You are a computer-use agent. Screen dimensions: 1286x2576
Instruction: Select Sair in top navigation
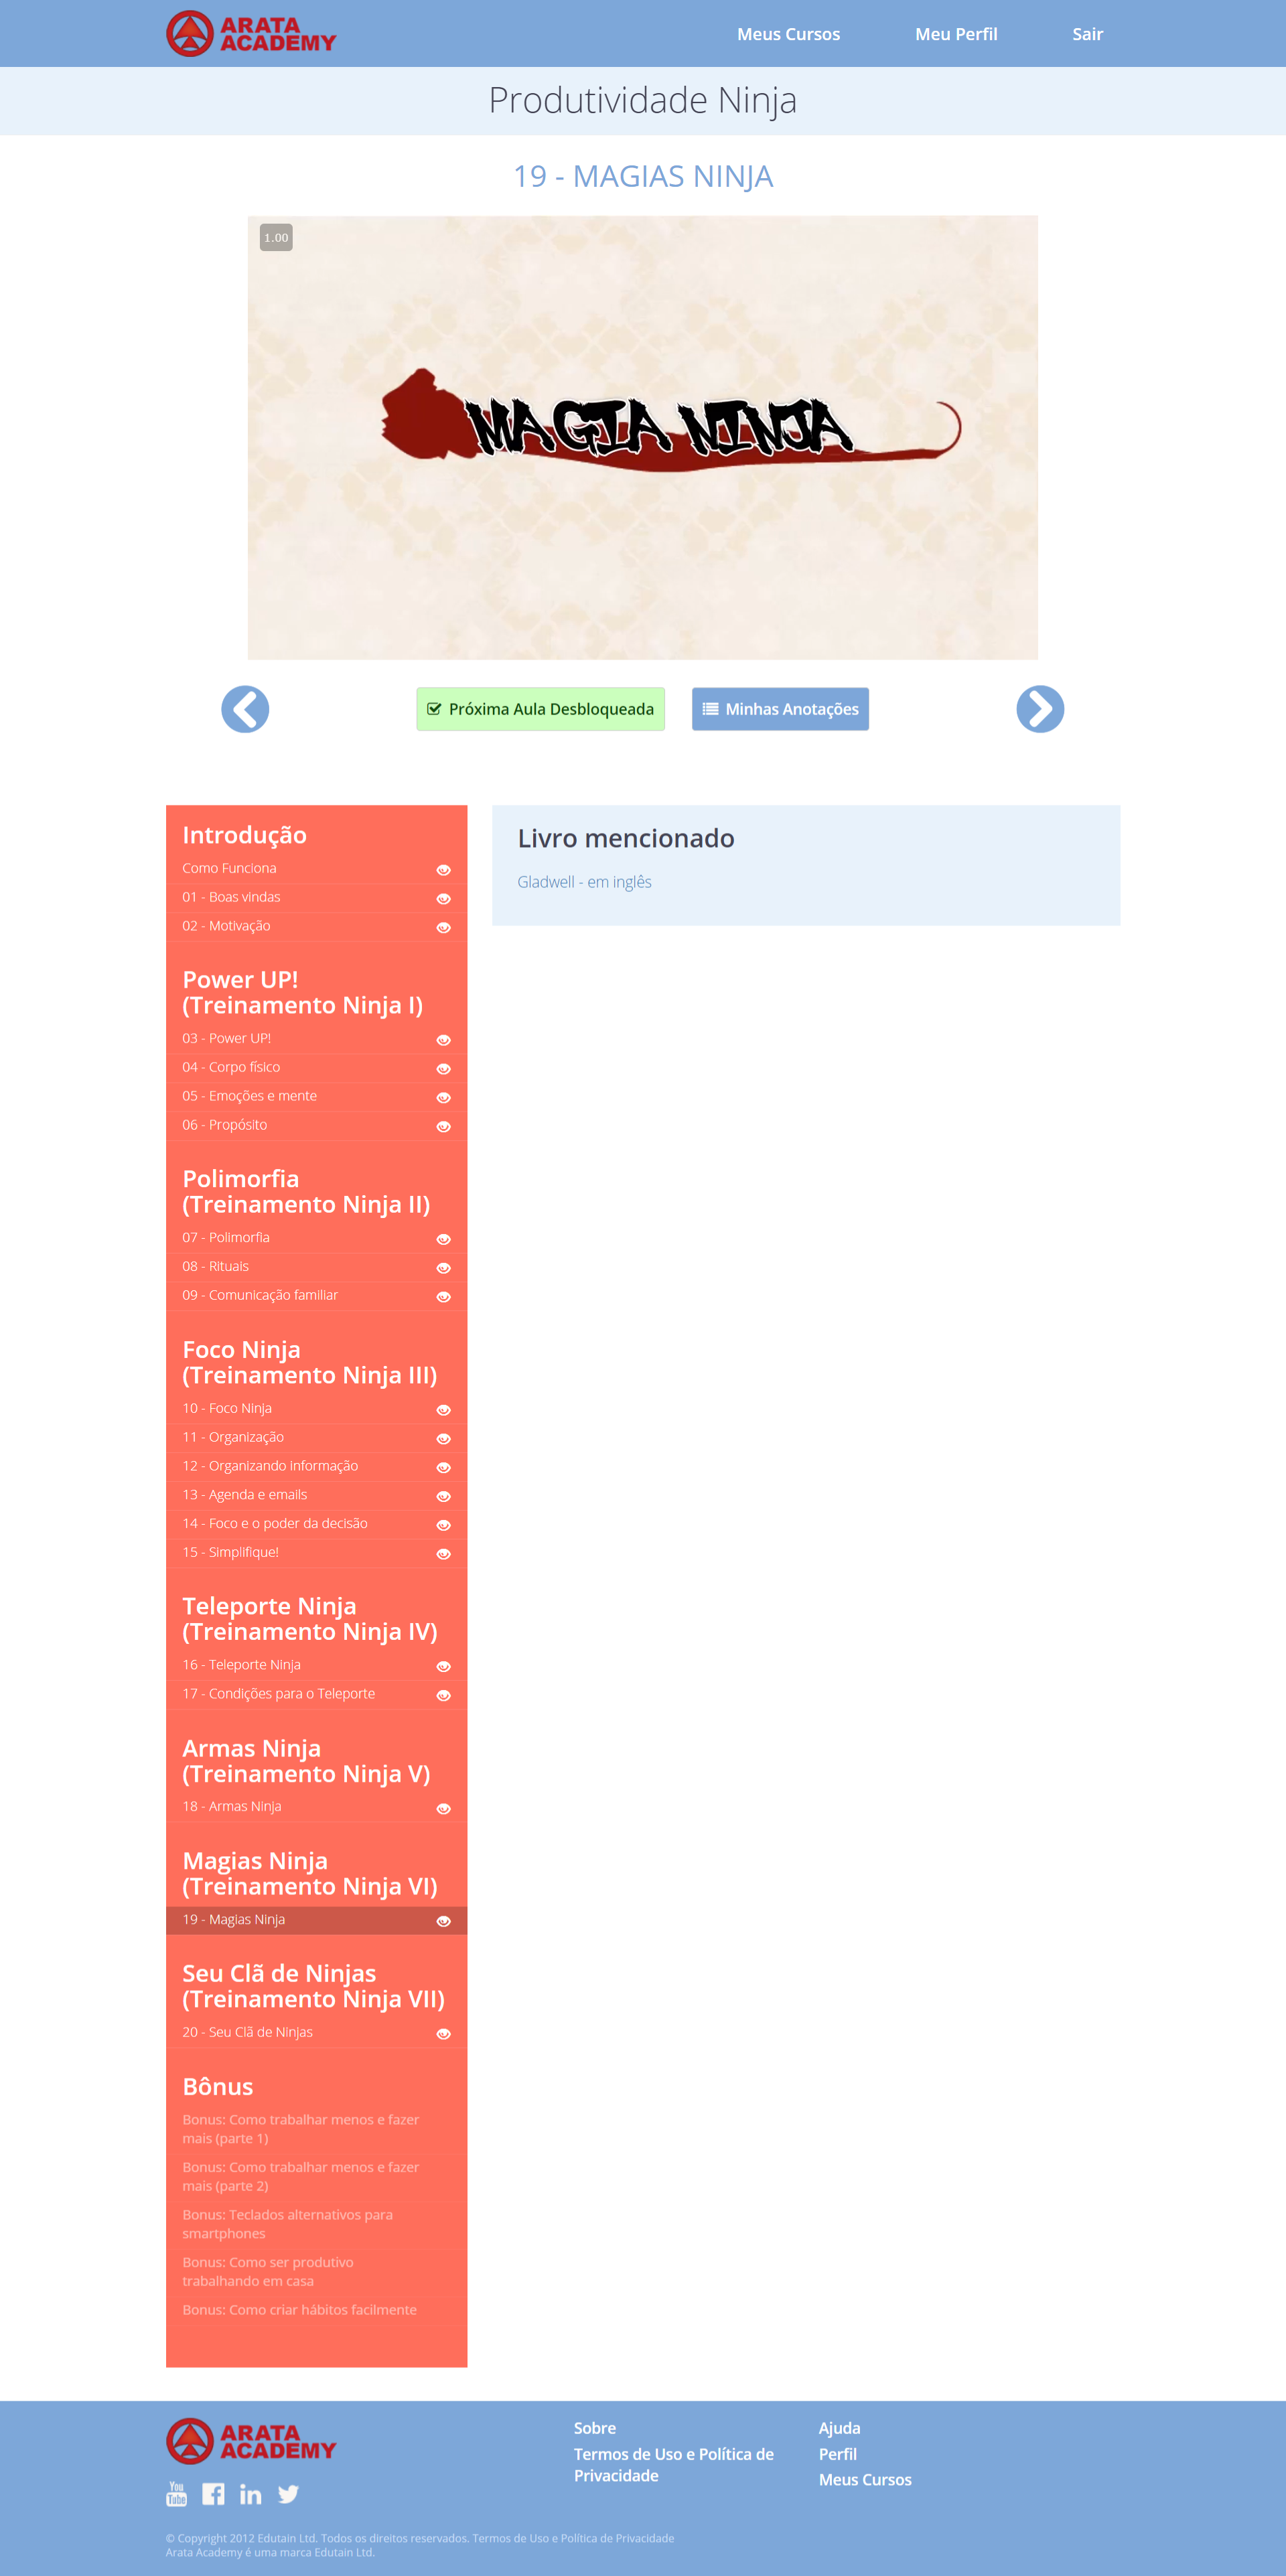pos(1088,34)
